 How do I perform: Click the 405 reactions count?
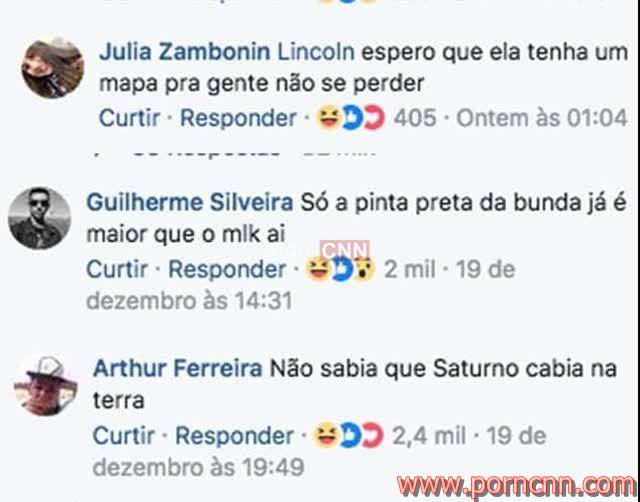[415, 118]
